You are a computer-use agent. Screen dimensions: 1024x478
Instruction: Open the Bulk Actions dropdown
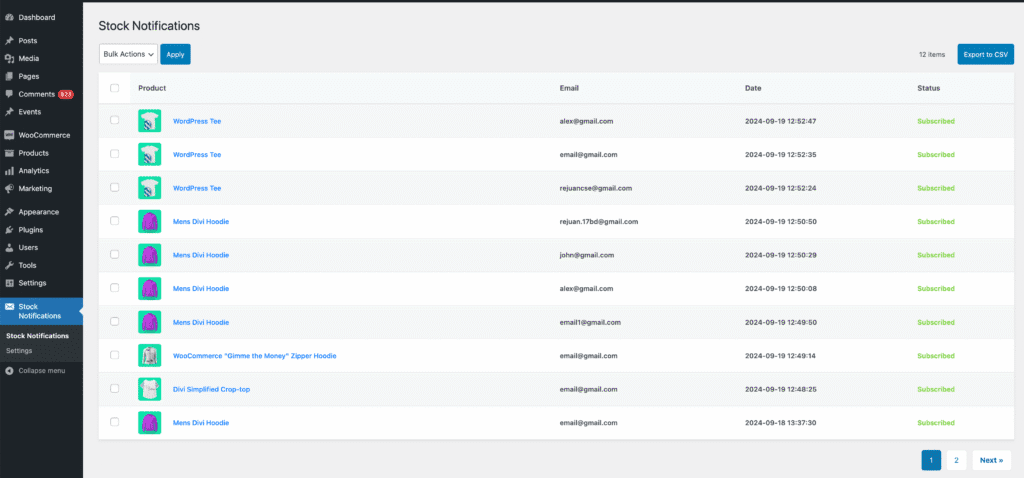point(129,54)
